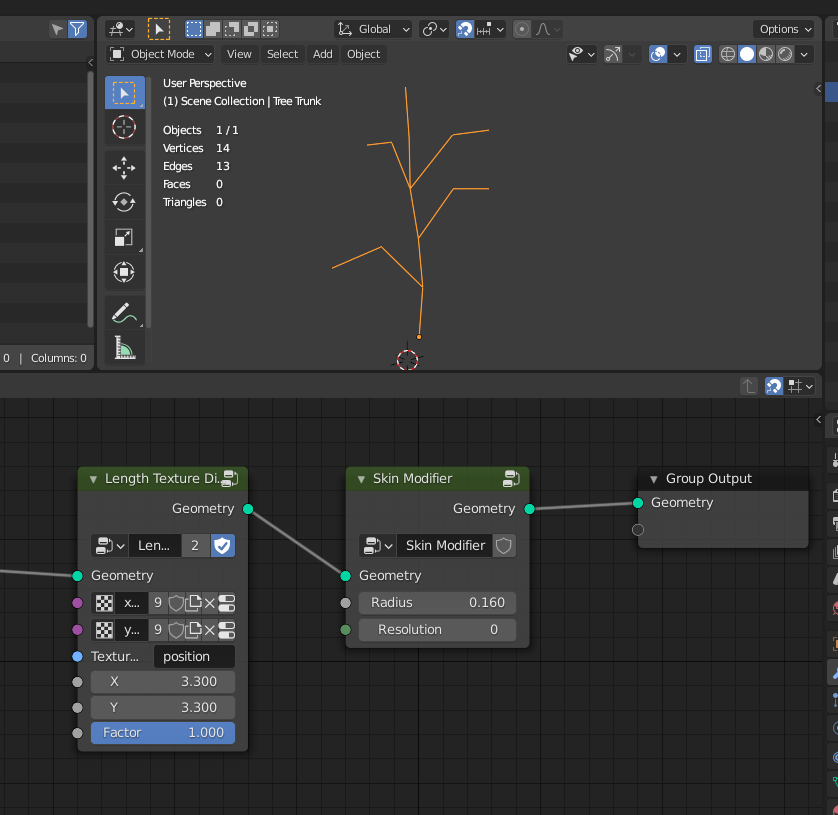Viewport: 838px width, 815px height.
Task: Open the Object Mode dropdown
Action: point(161,54)
